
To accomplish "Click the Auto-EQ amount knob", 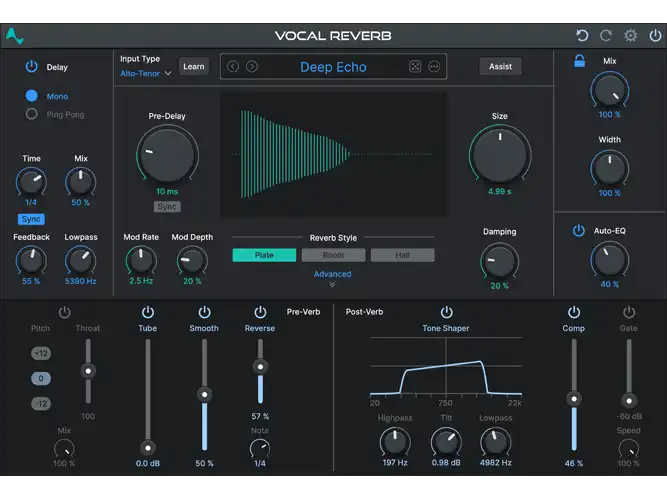I will [x=609, y=260].
